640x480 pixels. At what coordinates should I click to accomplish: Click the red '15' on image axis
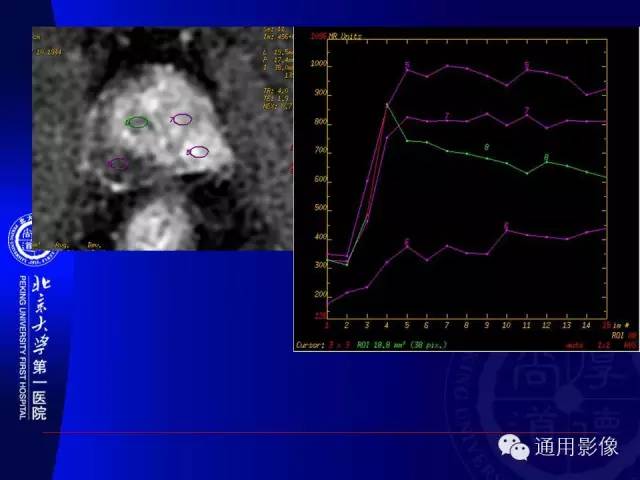[x=606, y=325]
